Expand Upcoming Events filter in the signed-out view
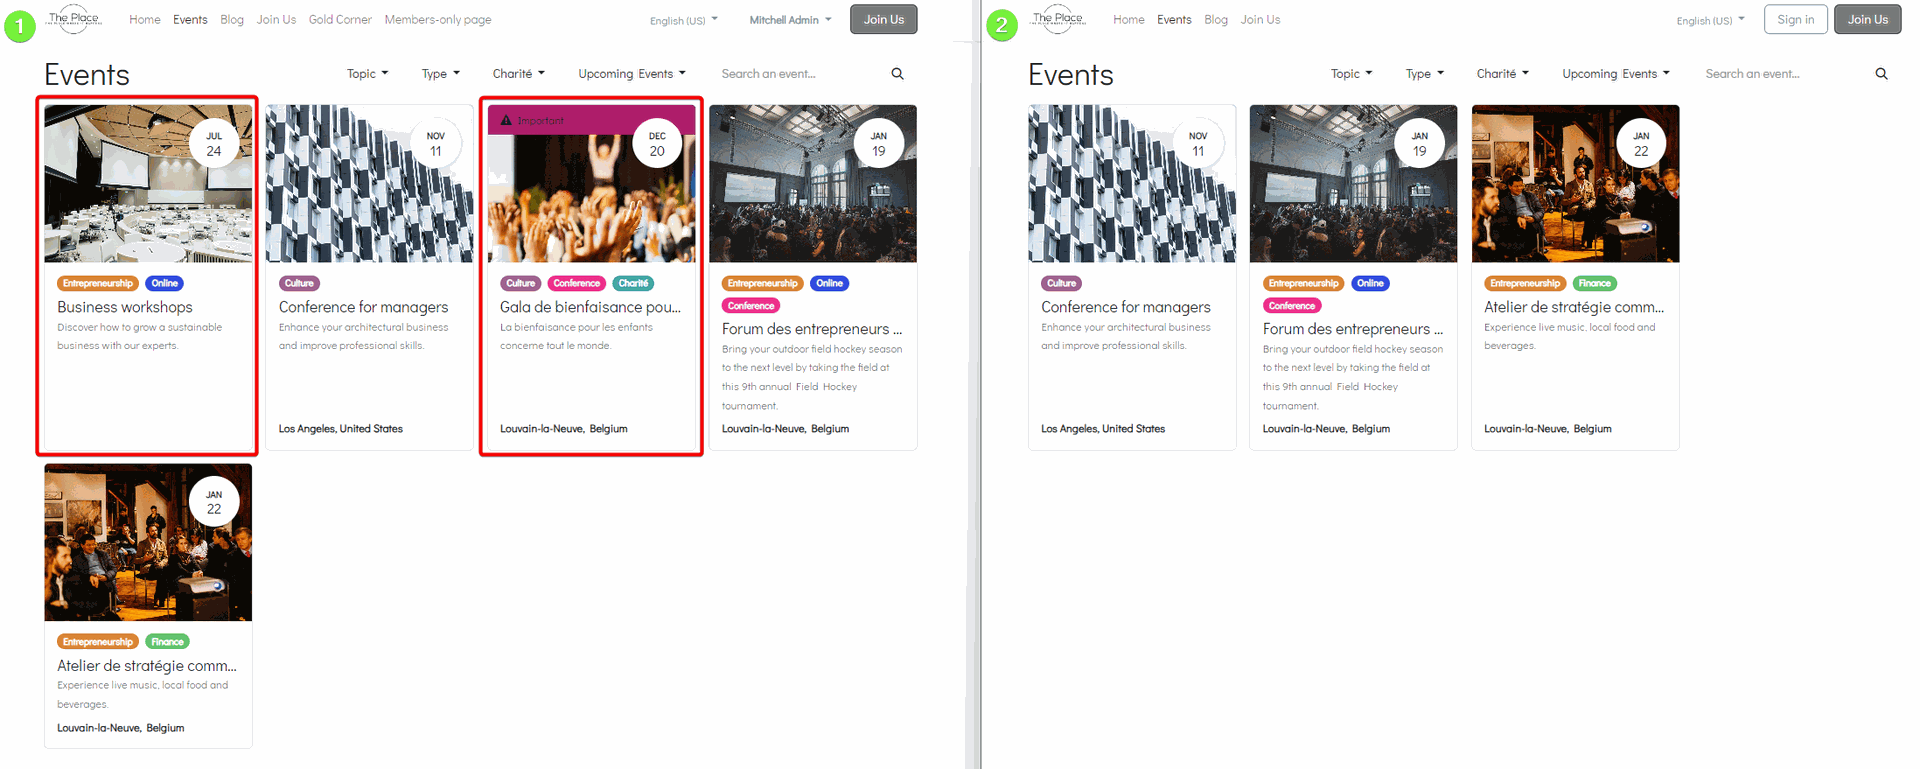The width and height of the screenshot is (1920, 769). pos(1615,74)
